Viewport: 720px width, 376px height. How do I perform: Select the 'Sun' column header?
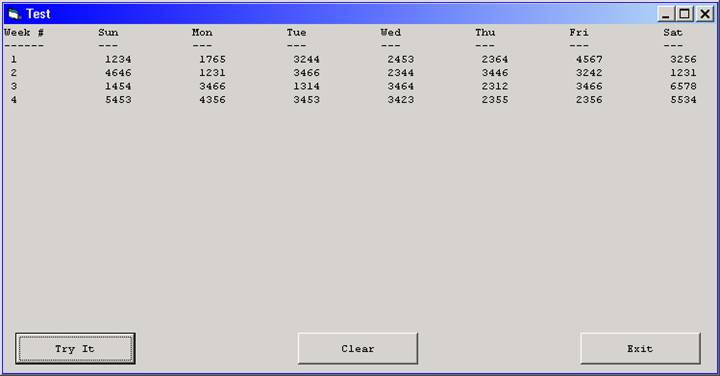tap(108, 33)
